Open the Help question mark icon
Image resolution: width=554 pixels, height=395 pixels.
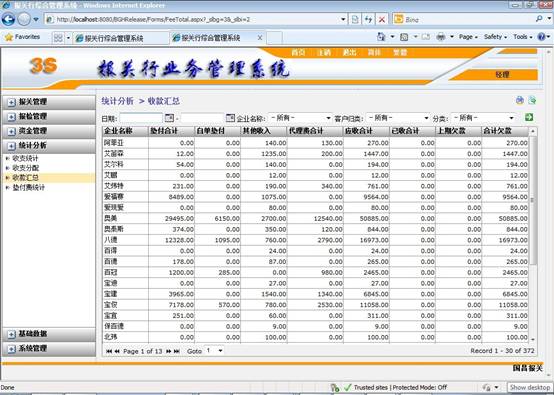click(541, 37)
